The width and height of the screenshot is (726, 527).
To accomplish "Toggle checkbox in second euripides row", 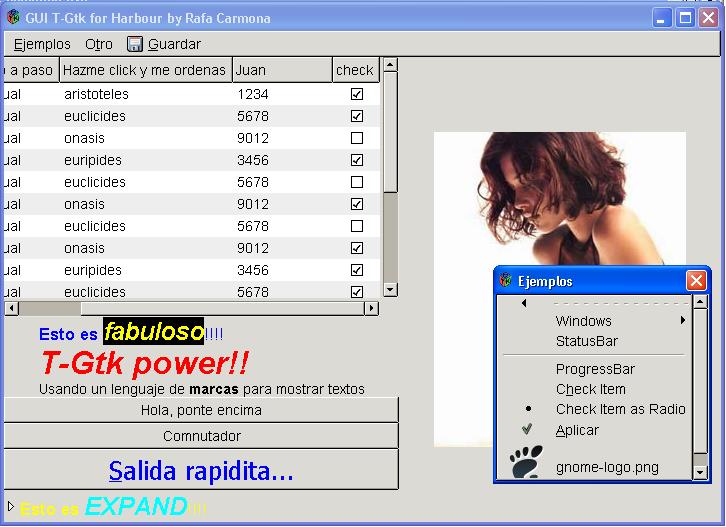I will click(x=357, y=270).
